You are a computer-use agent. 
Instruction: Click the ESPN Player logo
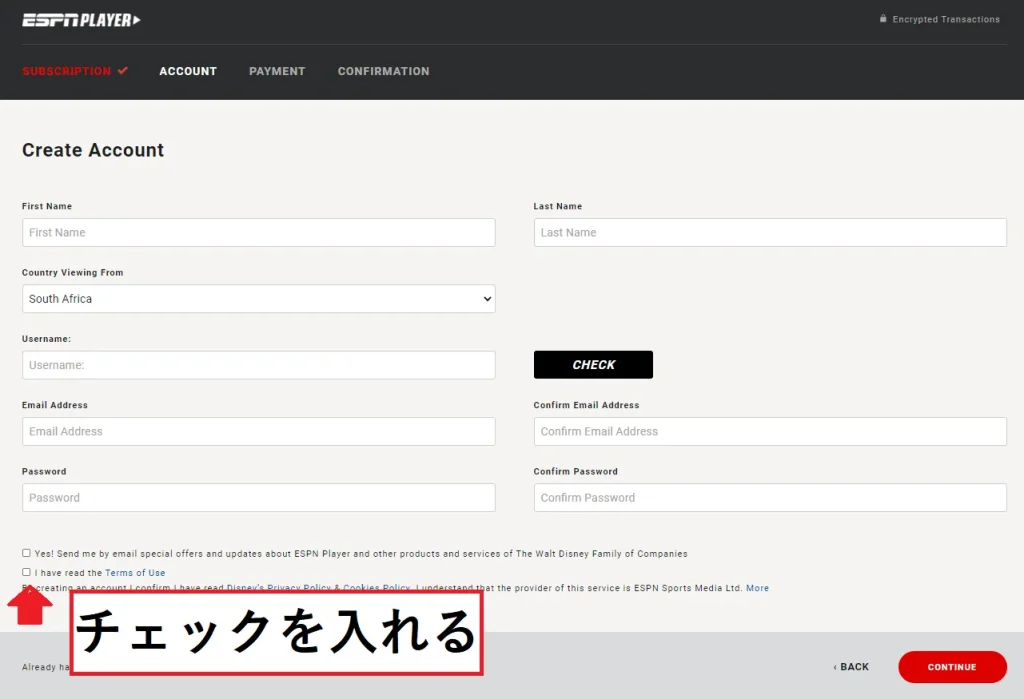(x=81, y=20)
